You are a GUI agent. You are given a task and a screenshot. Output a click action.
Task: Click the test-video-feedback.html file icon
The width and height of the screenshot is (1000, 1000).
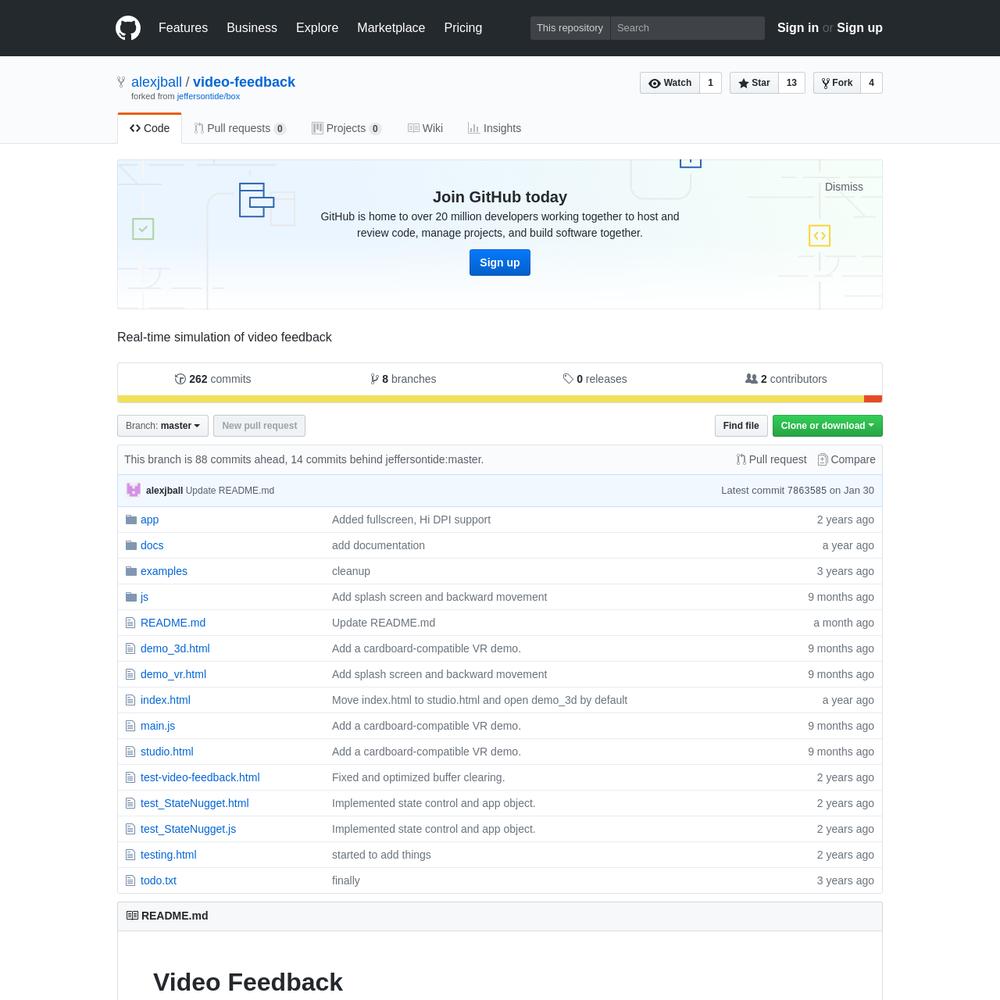pyautogui.click(x=131, y=777)
